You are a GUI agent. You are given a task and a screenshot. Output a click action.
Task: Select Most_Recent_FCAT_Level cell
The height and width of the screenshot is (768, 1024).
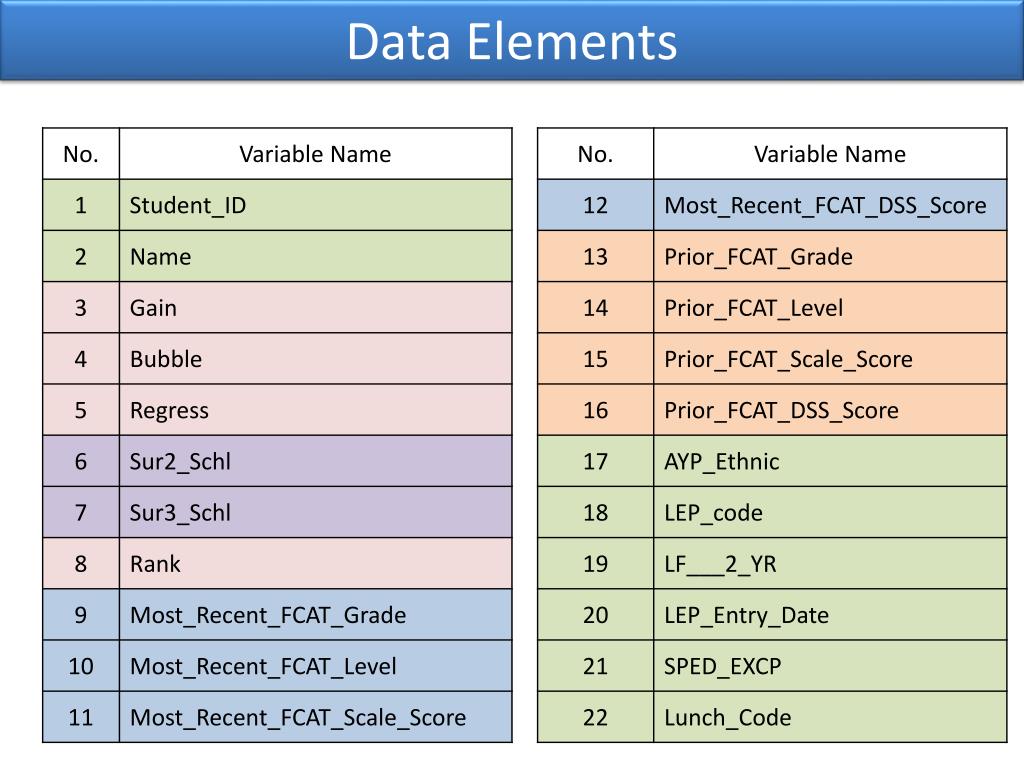tap(315, 666)
